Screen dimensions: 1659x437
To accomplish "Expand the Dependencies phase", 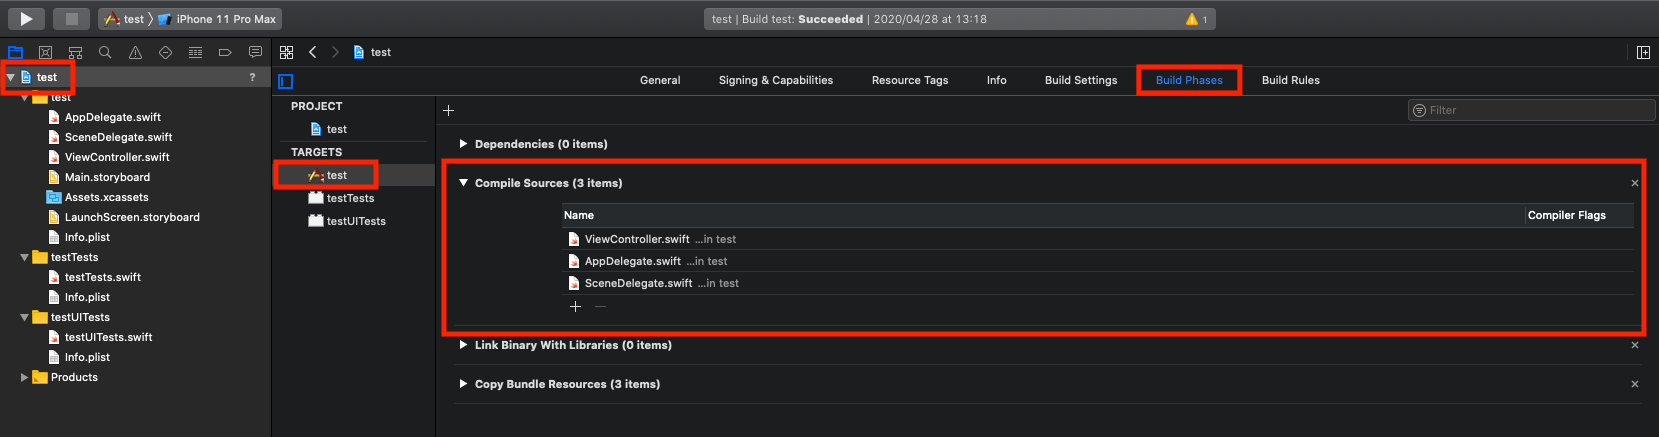I will coord(463,144).
